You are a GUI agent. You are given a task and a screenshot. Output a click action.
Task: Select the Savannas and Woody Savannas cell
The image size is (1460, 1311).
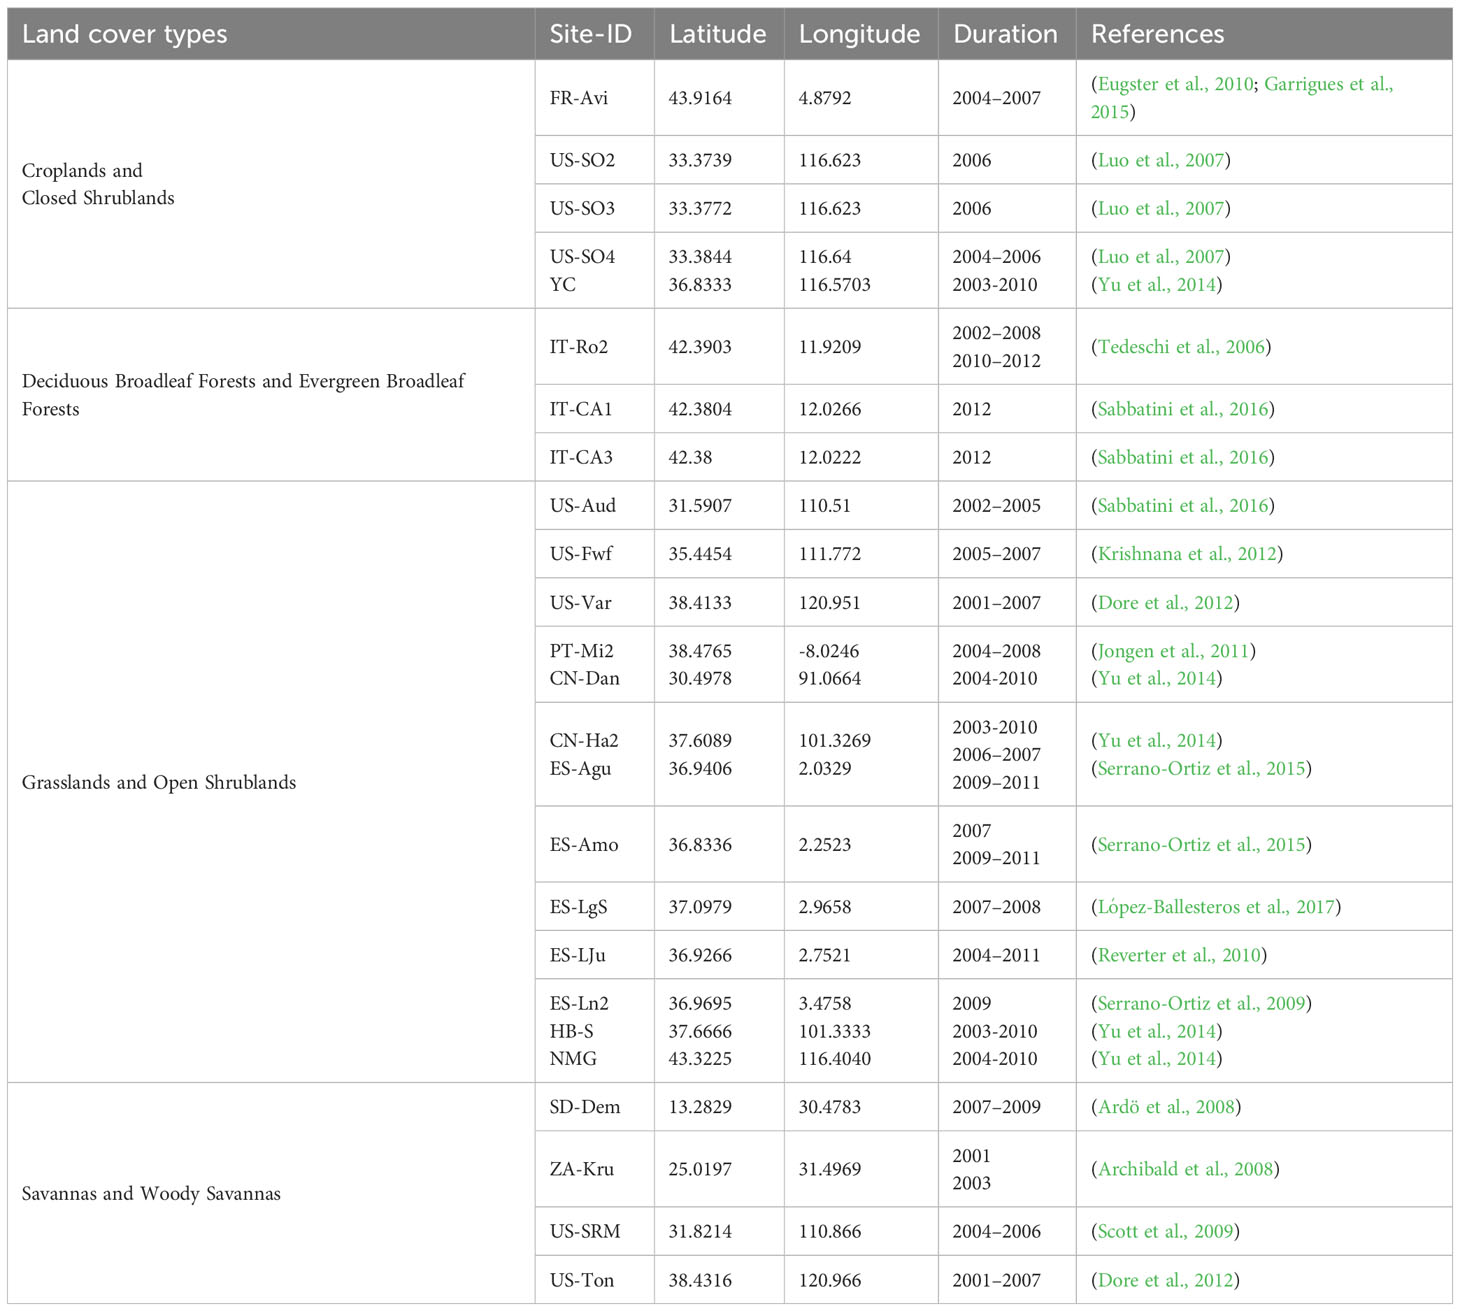coord(271,1193)
